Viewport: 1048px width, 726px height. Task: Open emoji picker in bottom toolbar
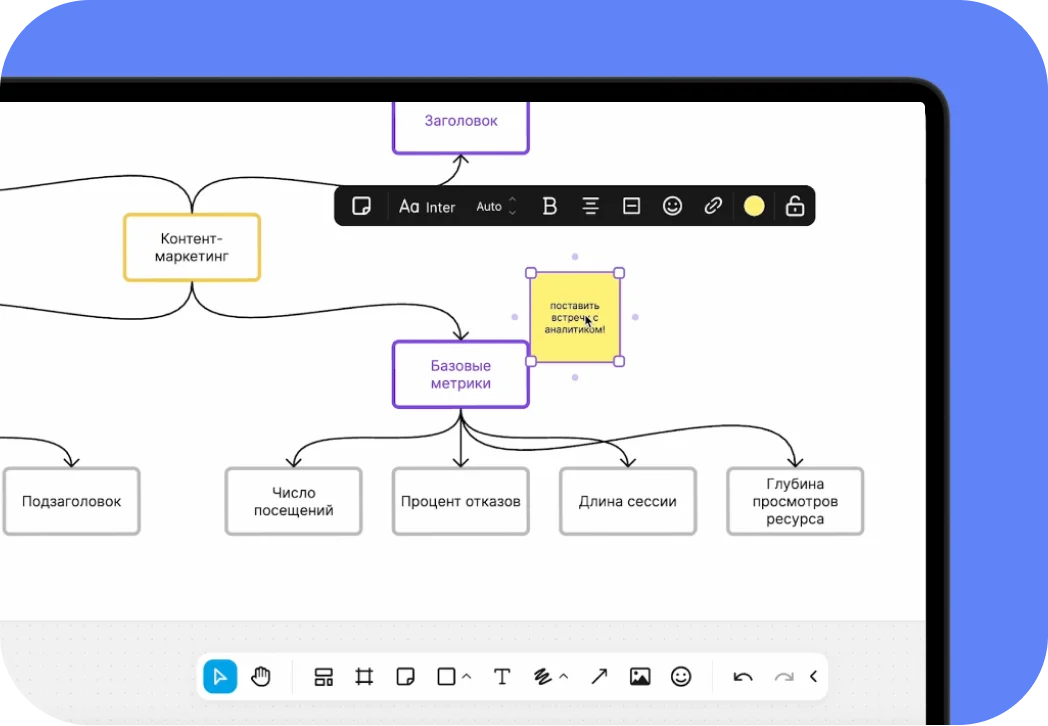coord(680,677)
